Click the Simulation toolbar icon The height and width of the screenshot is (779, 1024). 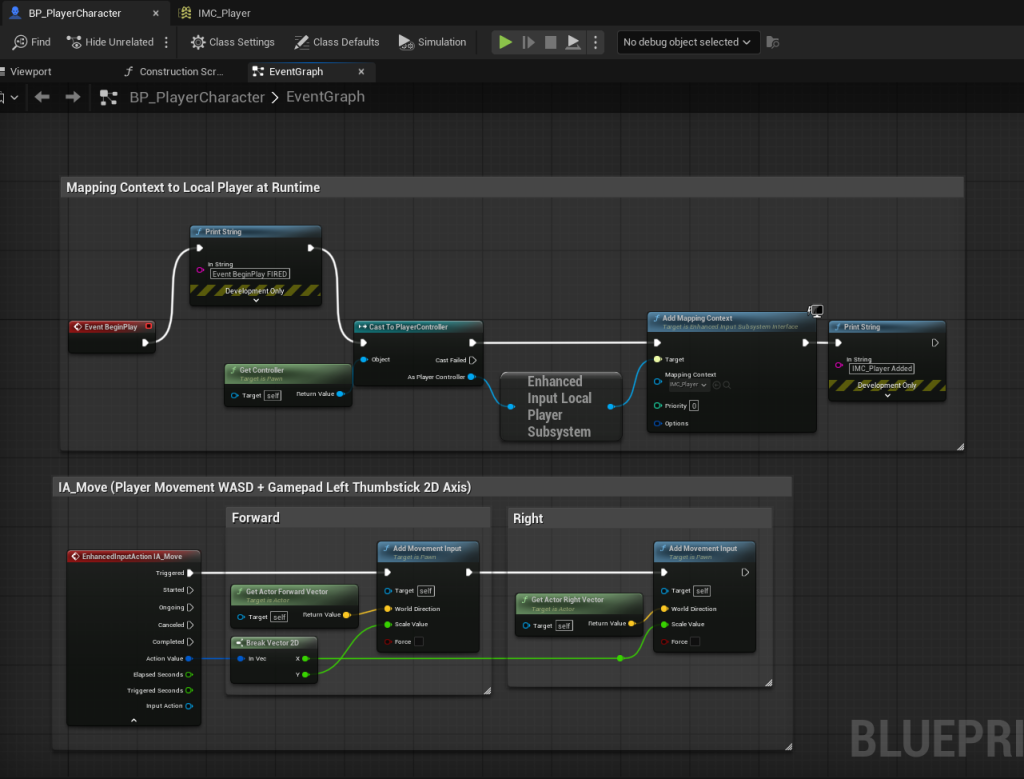(405, 42)
